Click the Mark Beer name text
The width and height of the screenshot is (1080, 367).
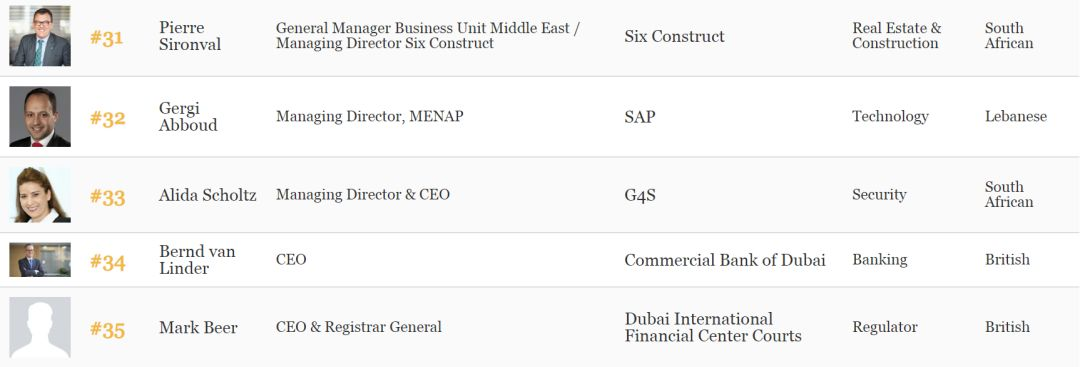(198, 328)
